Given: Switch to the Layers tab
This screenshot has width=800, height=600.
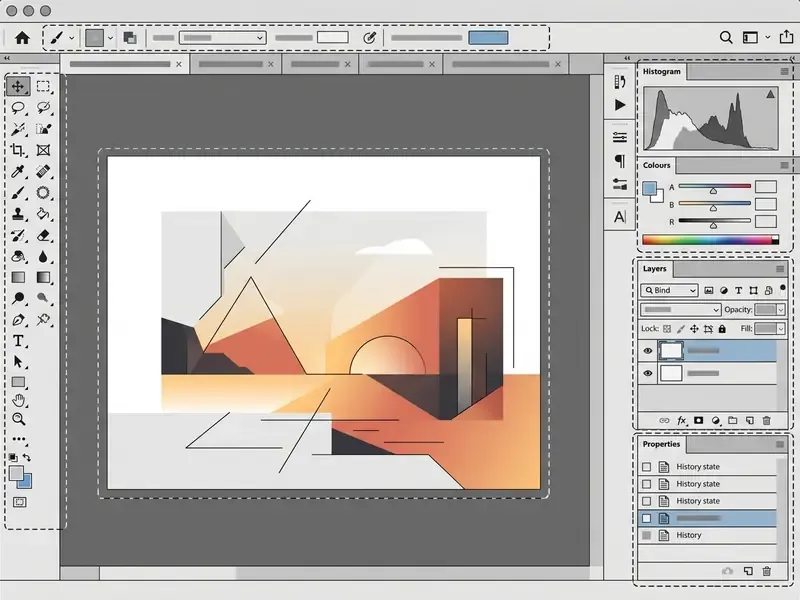Looking at the screenshot, I should pyautogui.click(x=654, y=268).
